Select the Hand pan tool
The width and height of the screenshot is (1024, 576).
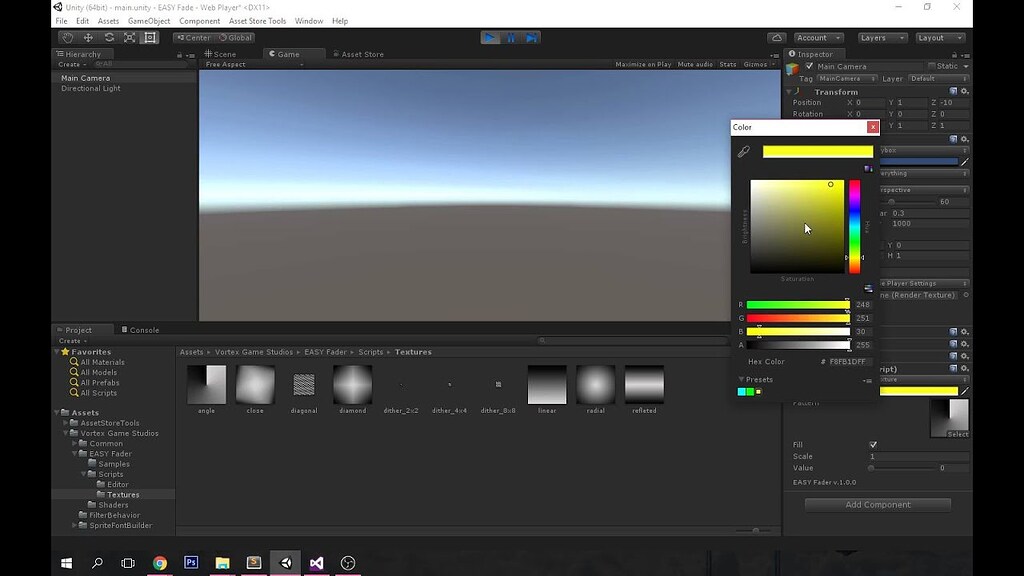66,37
